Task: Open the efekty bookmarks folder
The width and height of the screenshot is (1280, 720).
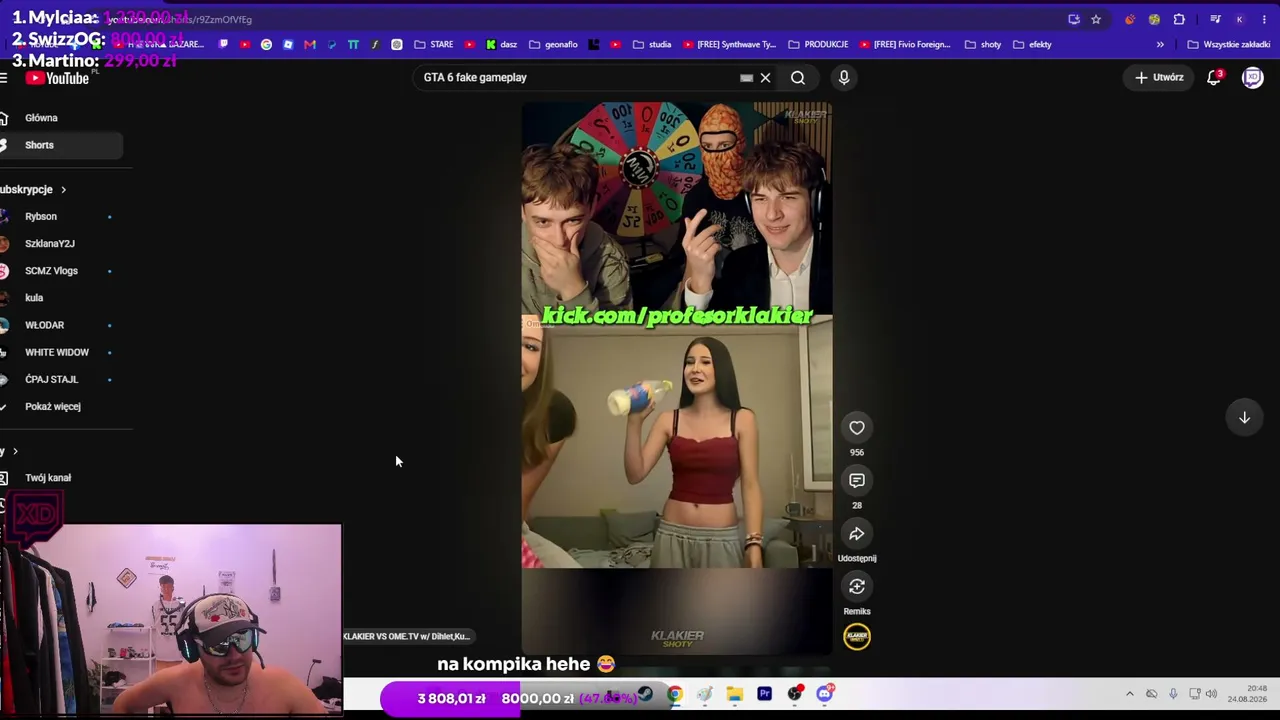Action: [x=1032, y=44]
